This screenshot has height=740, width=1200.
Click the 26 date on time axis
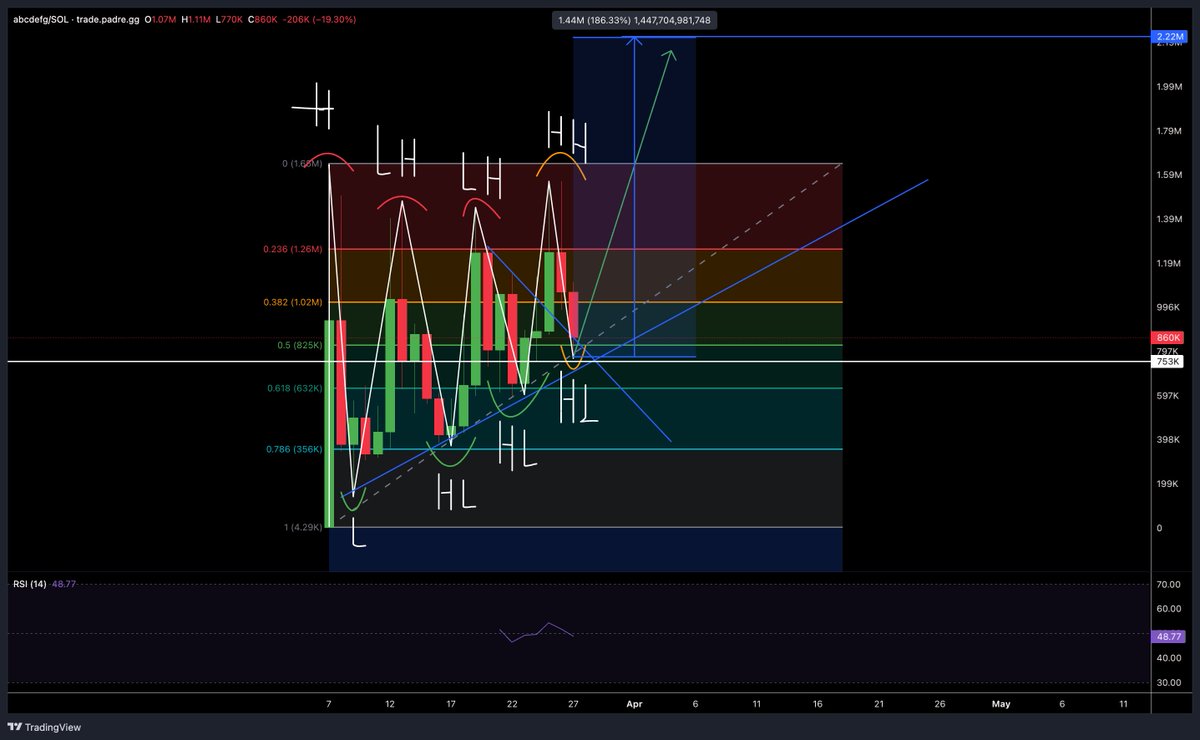point(940,704)
